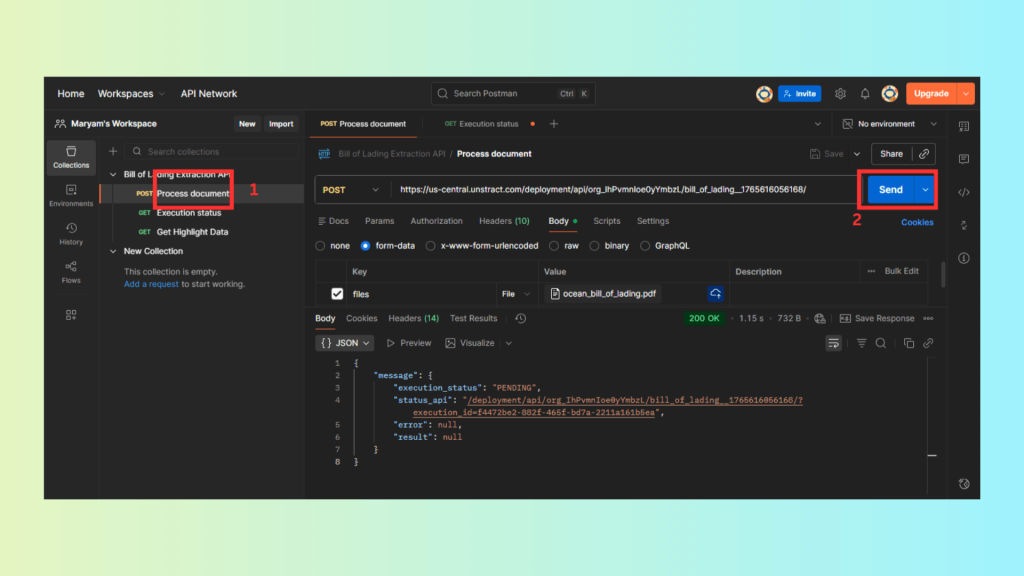Expand the No environment dropdown

point(889,124)
